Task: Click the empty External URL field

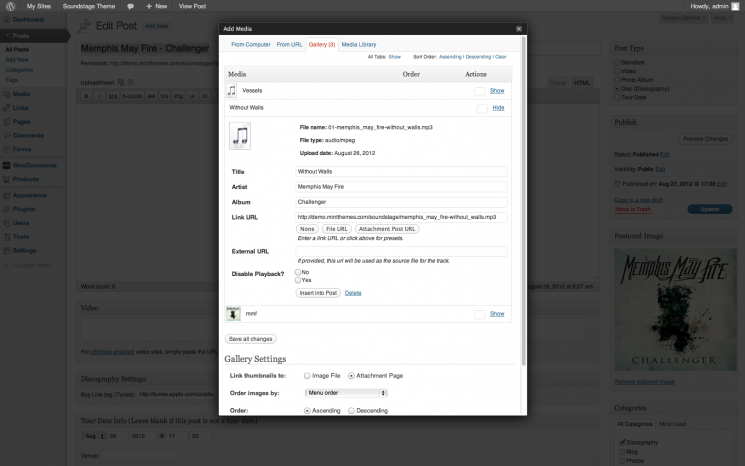Action: pyautogui.click(x=401, y=251)
